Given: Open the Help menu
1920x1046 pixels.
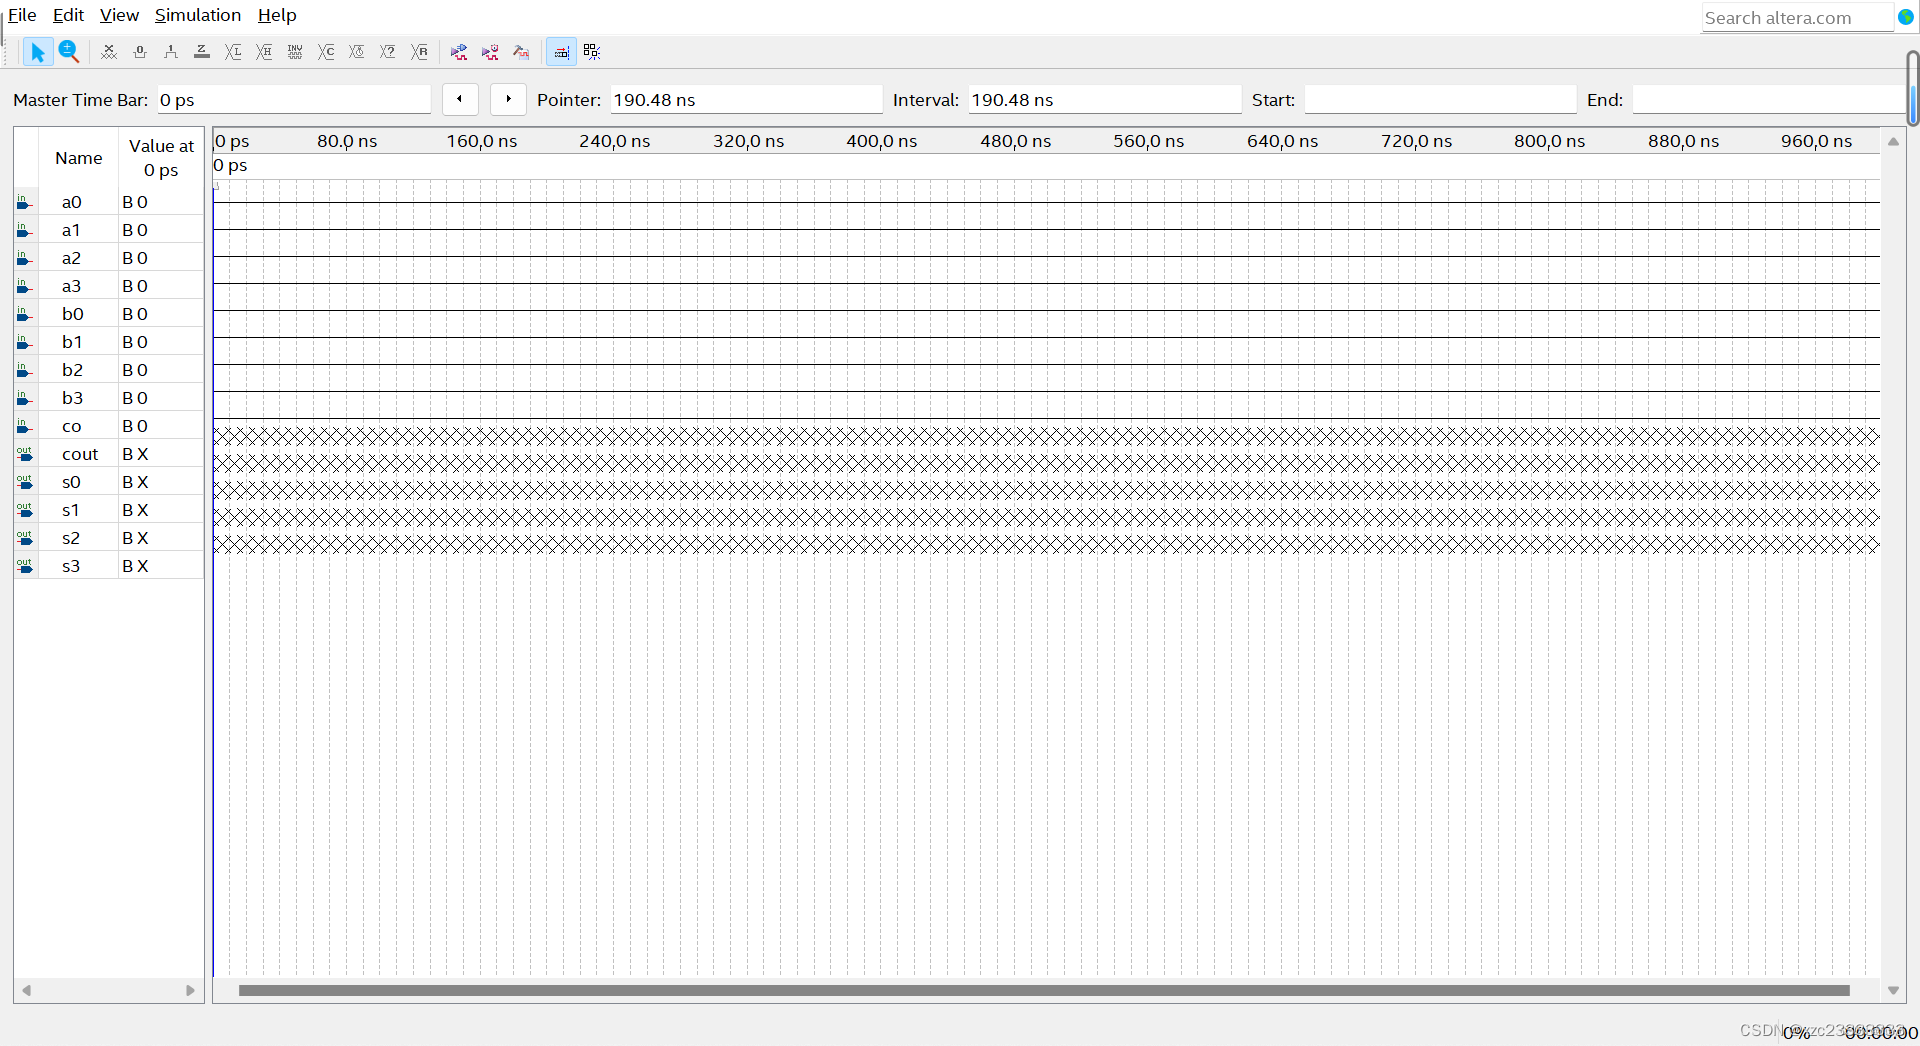Looking at the screenshot, I should pyautogui.click(x=277, y=15).
